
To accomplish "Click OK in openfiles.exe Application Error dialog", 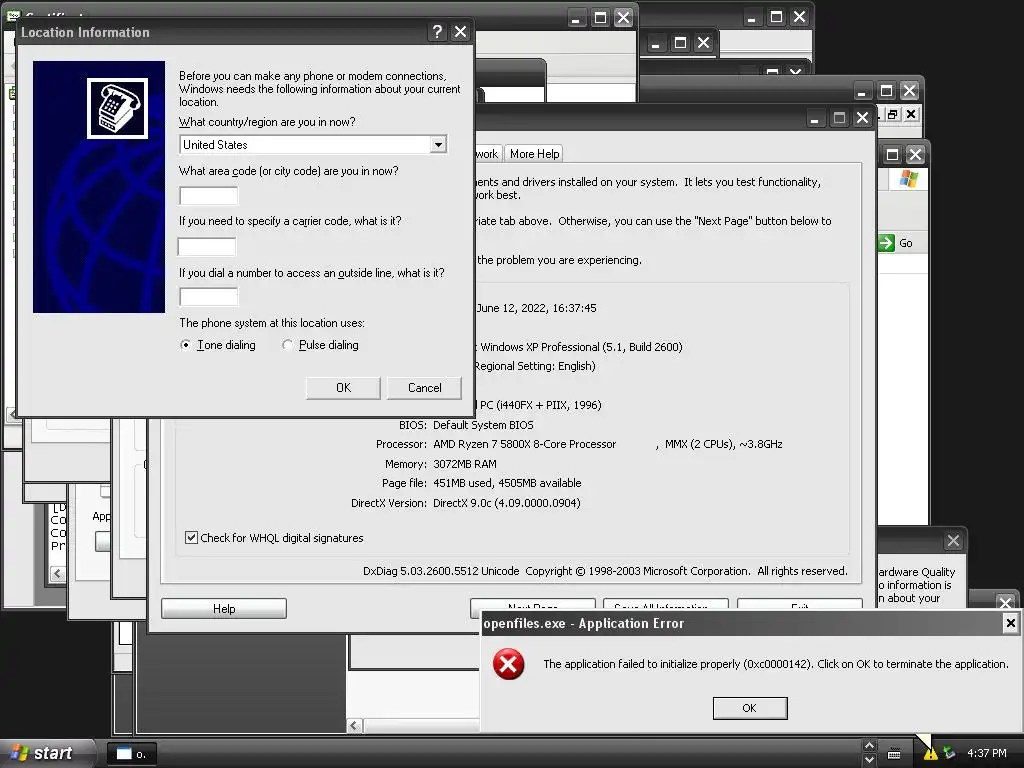I will pos(750,708).
